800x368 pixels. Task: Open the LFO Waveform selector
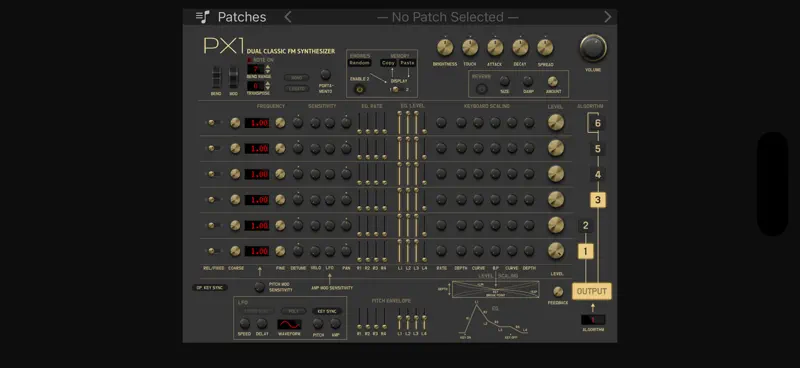[x=289, y=325]
